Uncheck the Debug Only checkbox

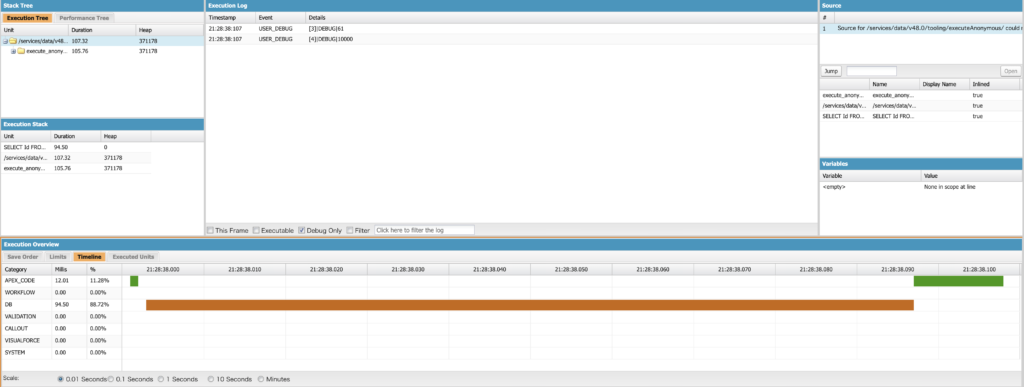[x=302, y=230]
